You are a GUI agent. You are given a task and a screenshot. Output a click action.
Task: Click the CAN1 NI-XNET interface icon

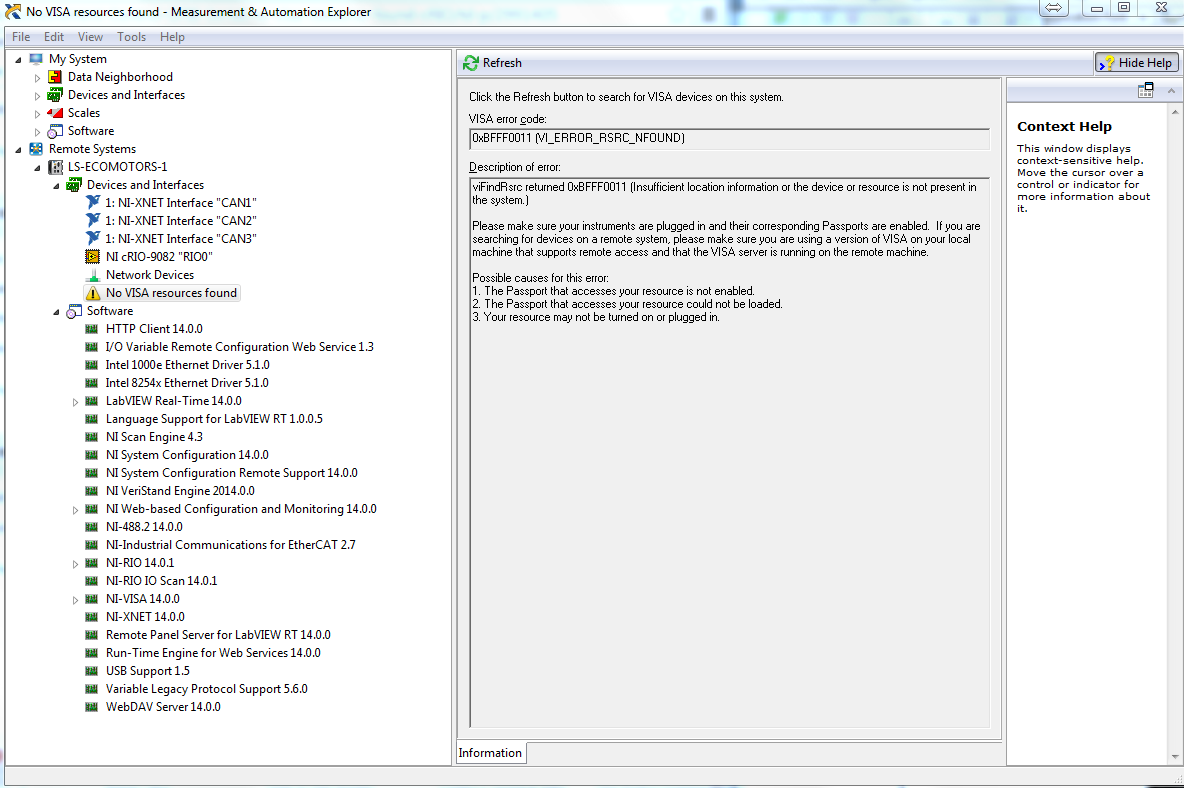coord(93,202)
